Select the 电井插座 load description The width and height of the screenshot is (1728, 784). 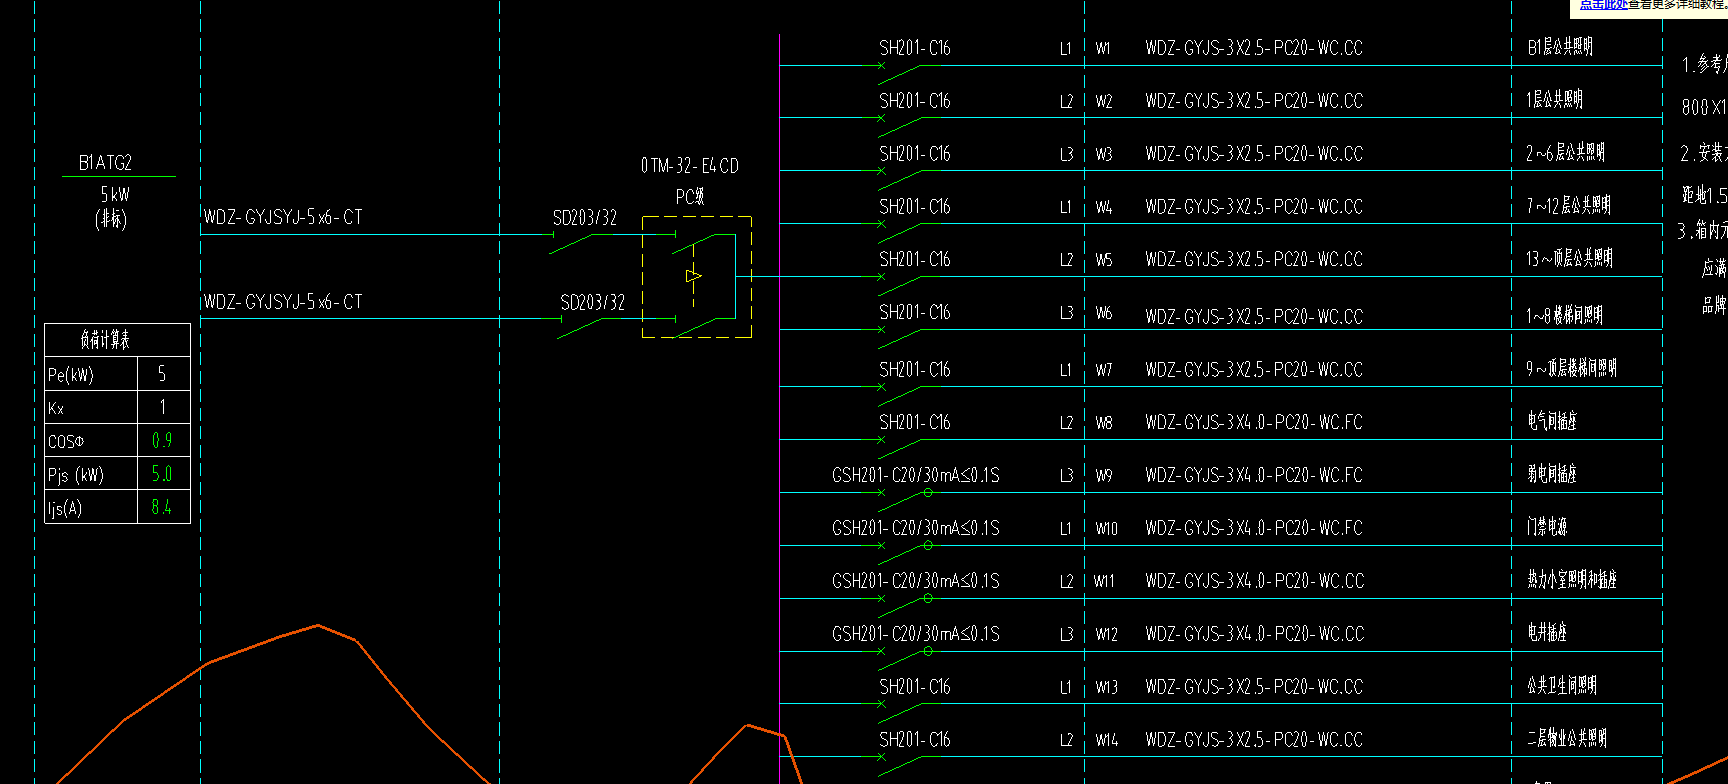point(1547,633)
